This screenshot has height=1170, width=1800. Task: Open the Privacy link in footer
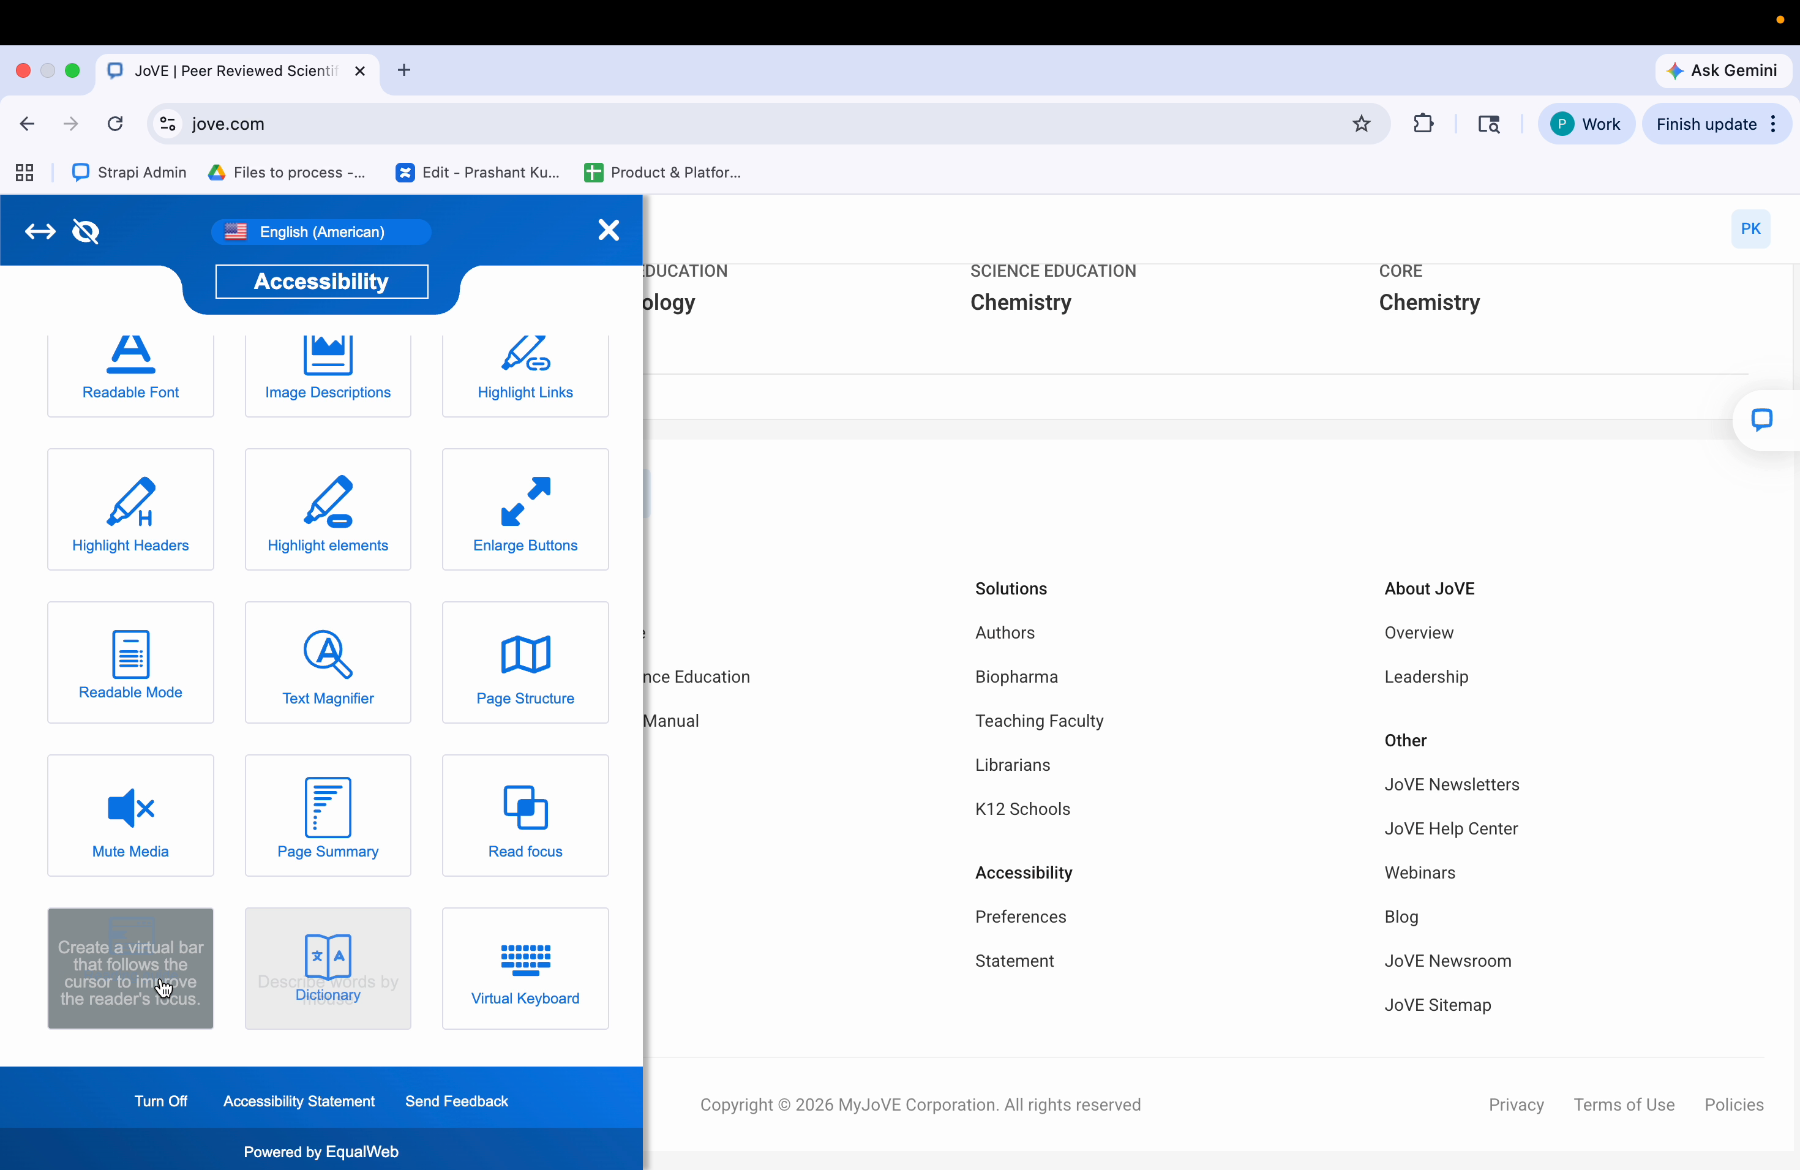click(1516, 1105)
